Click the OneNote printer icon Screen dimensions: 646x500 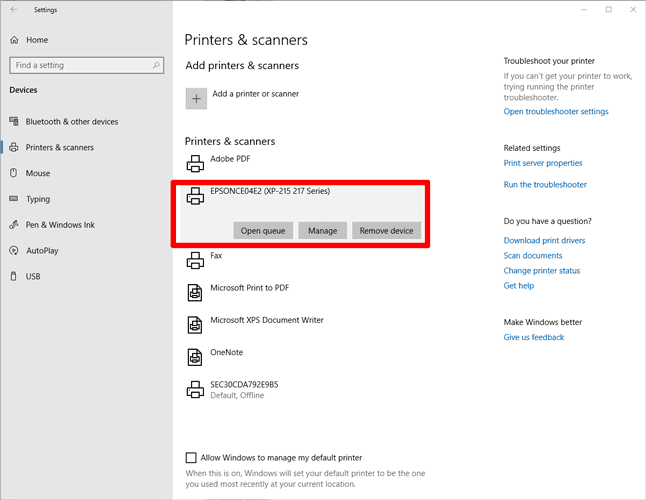point(195,357)
